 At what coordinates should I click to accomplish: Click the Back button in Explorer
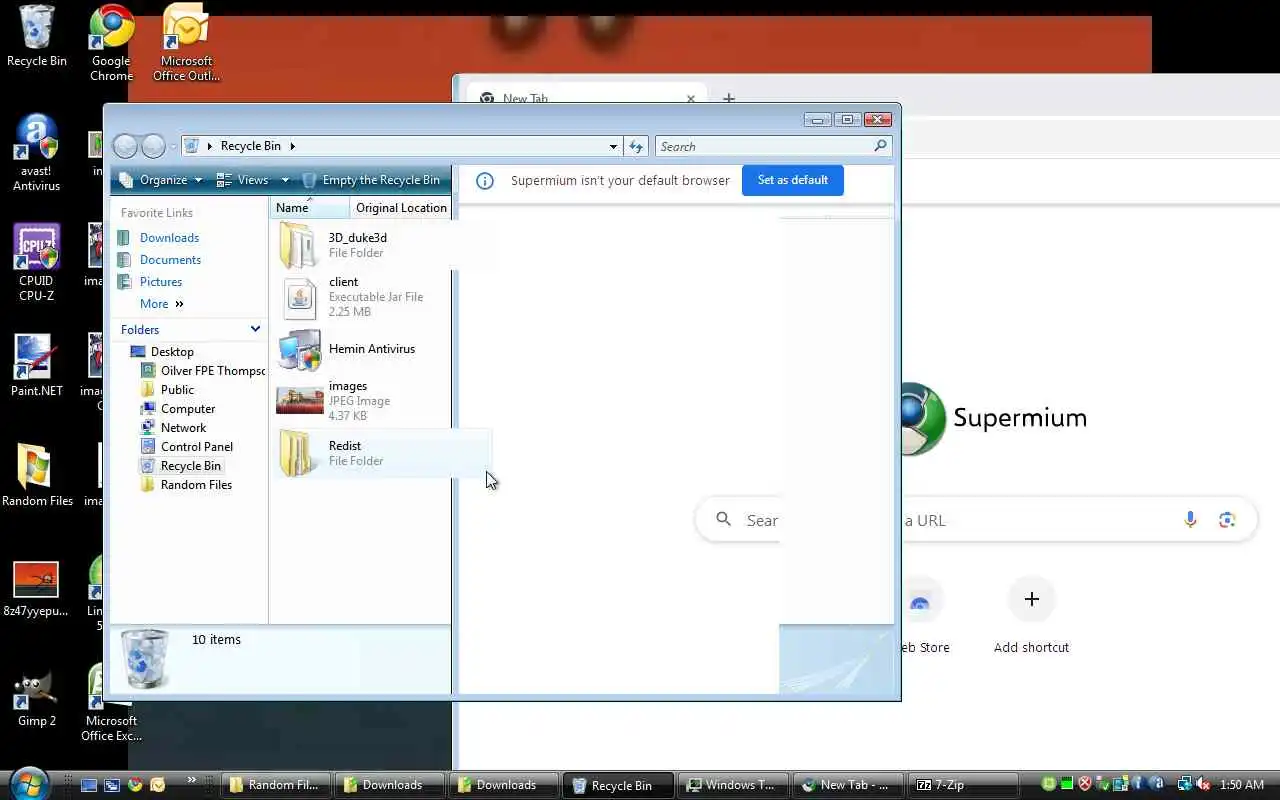click(125, 146)
